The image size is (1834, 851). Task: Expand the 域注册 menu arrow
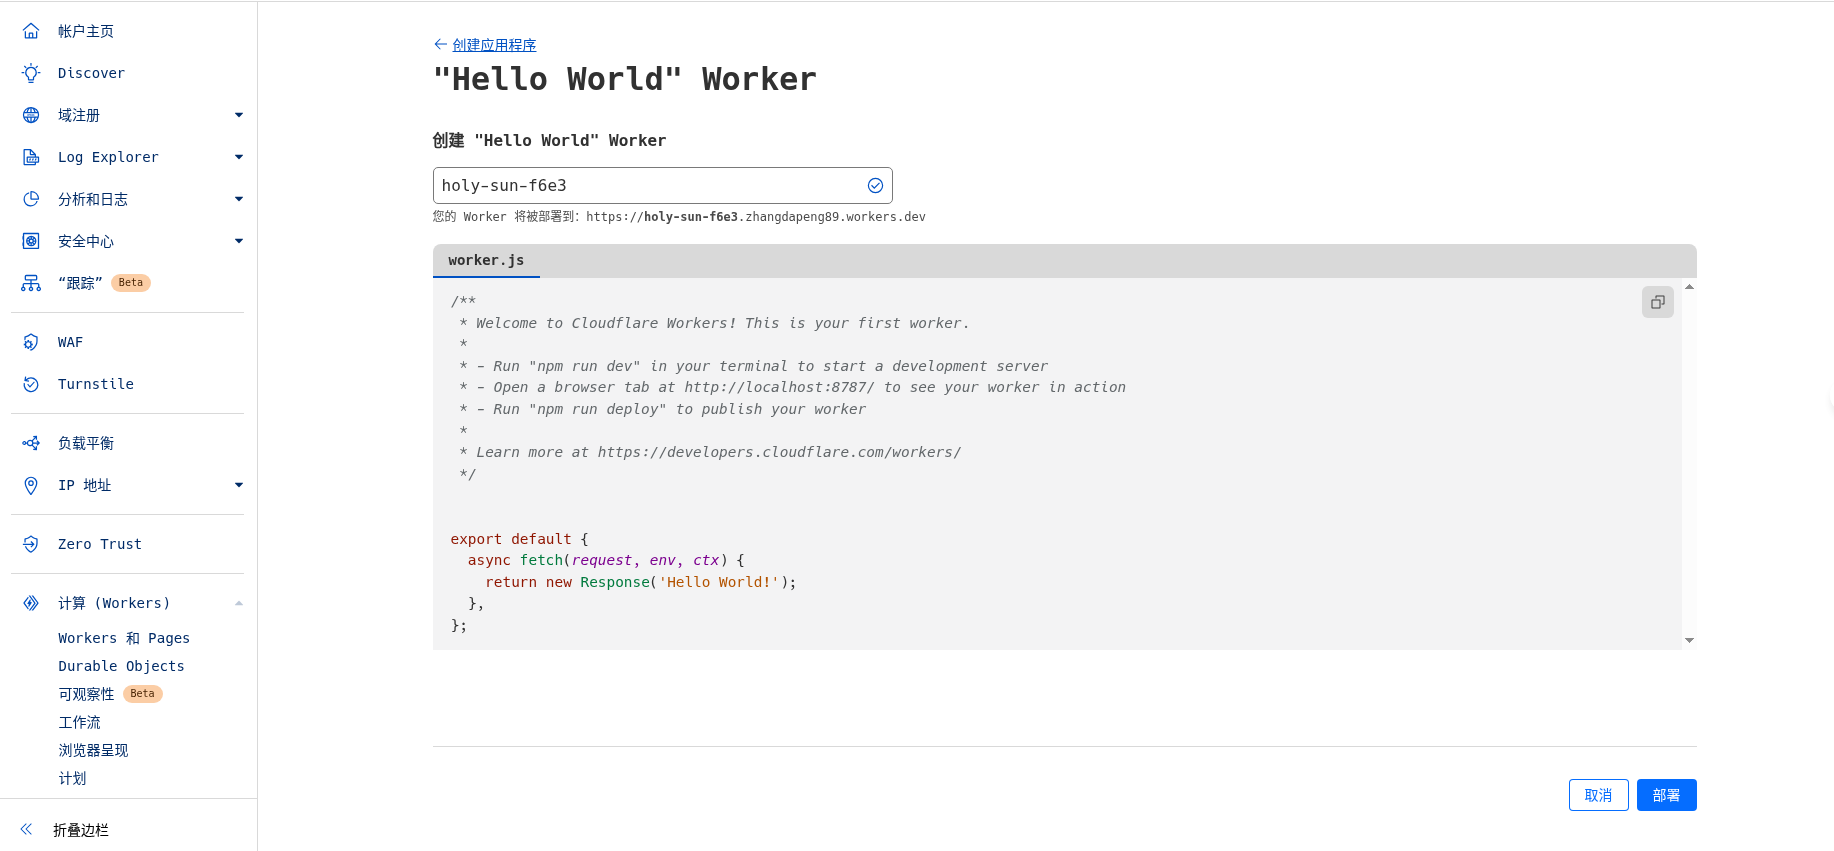239,115
